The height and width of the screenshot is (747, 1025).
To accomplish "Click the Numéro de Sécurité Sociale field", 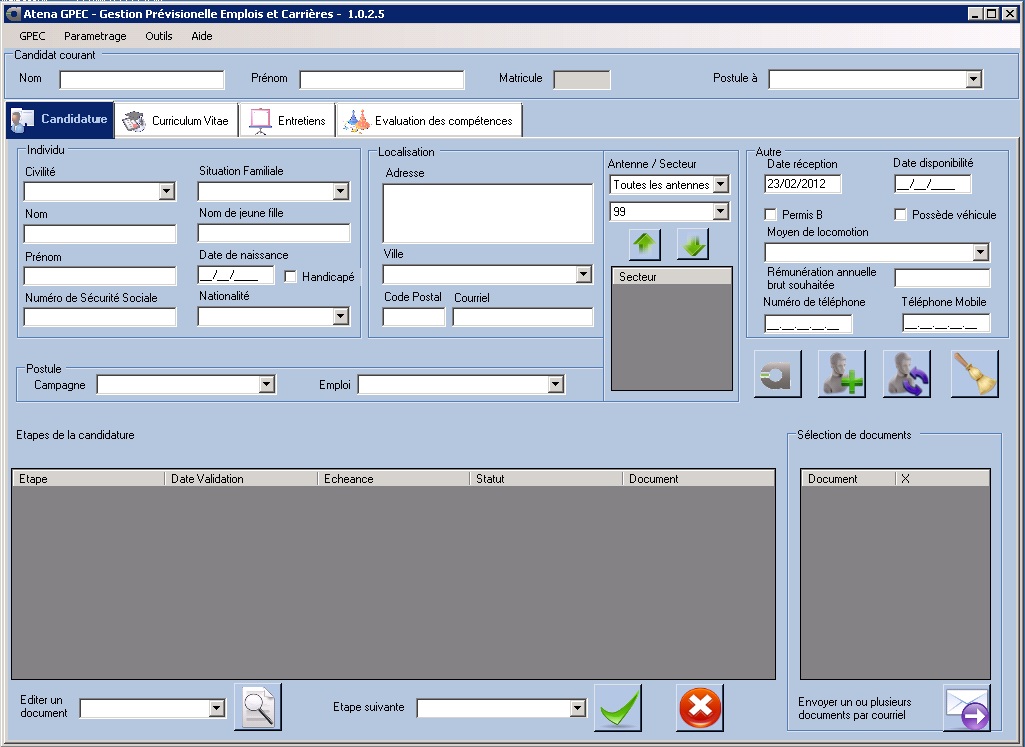I will click(100, 317).
